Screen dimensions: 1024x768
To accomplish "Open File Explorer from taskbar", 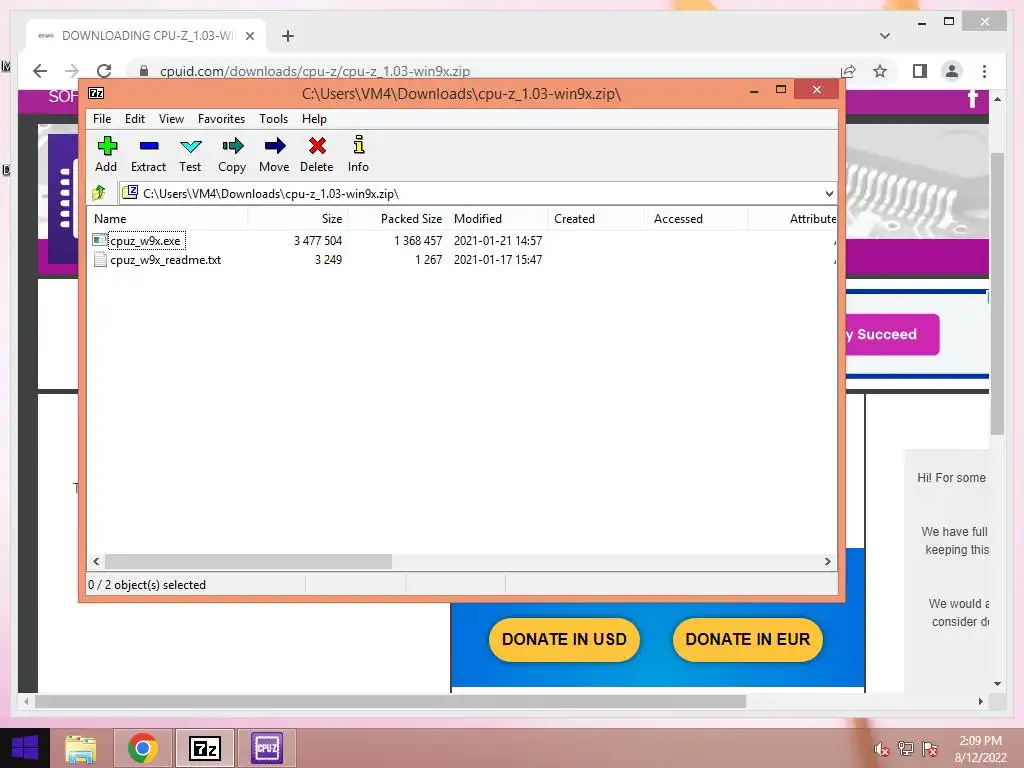I will [81, 748].
